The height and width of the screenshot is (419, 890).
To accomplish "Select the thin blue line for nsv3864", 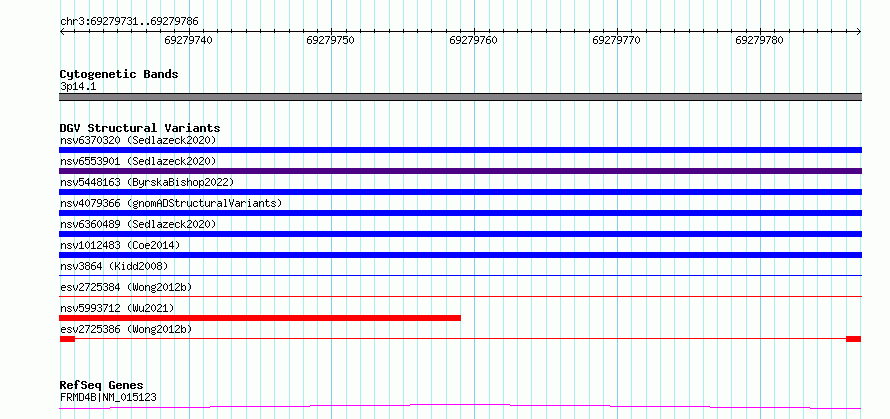I will tap(460, 275).
